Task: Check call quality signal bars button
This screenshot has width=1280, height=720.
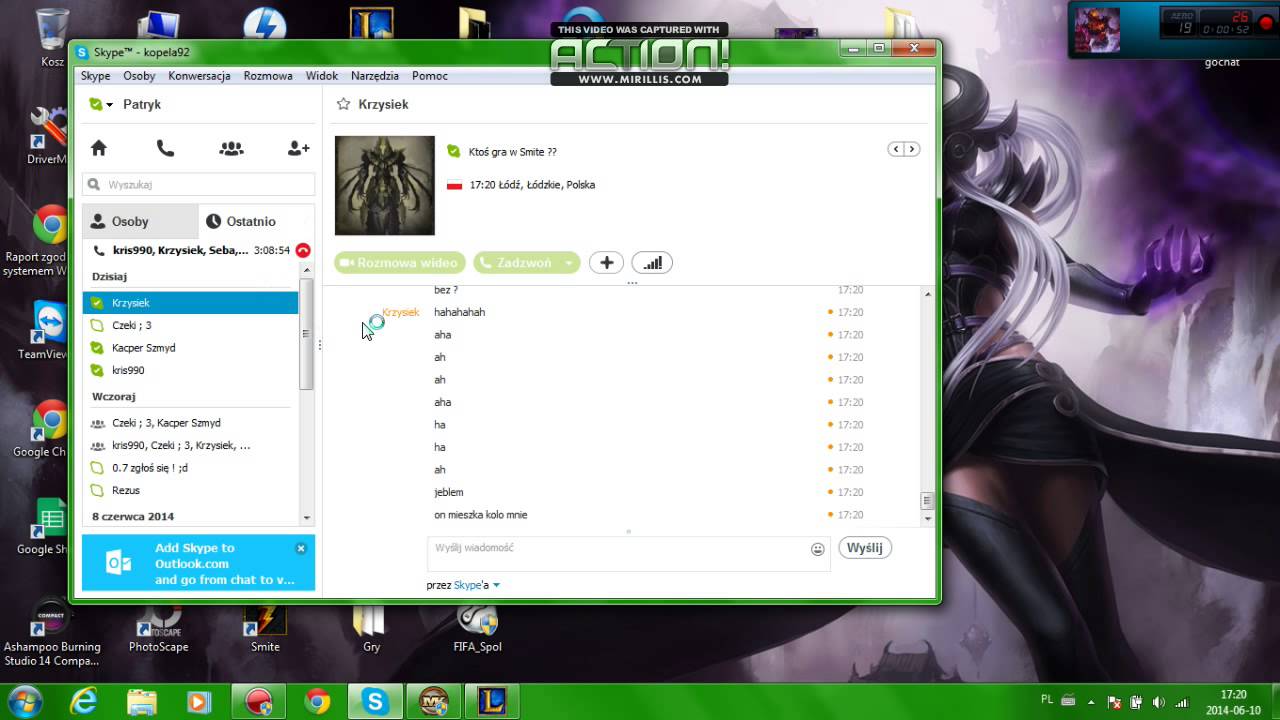Action: pos(652,263)
